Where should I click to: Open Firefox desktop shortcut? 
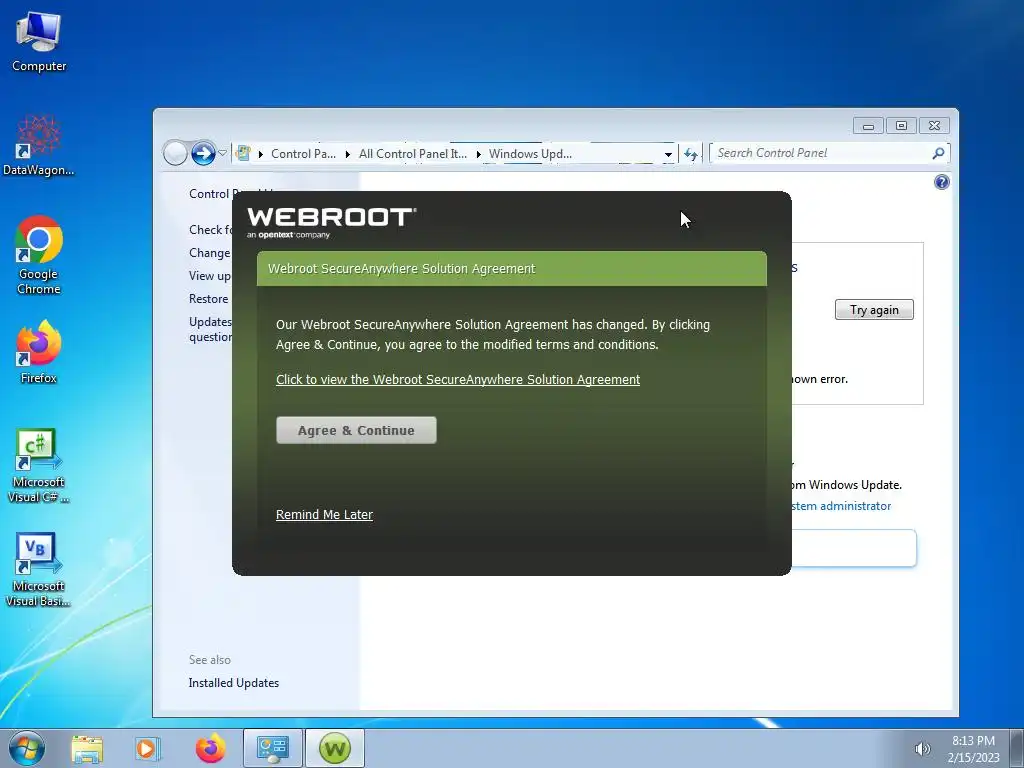click(39, 352)
